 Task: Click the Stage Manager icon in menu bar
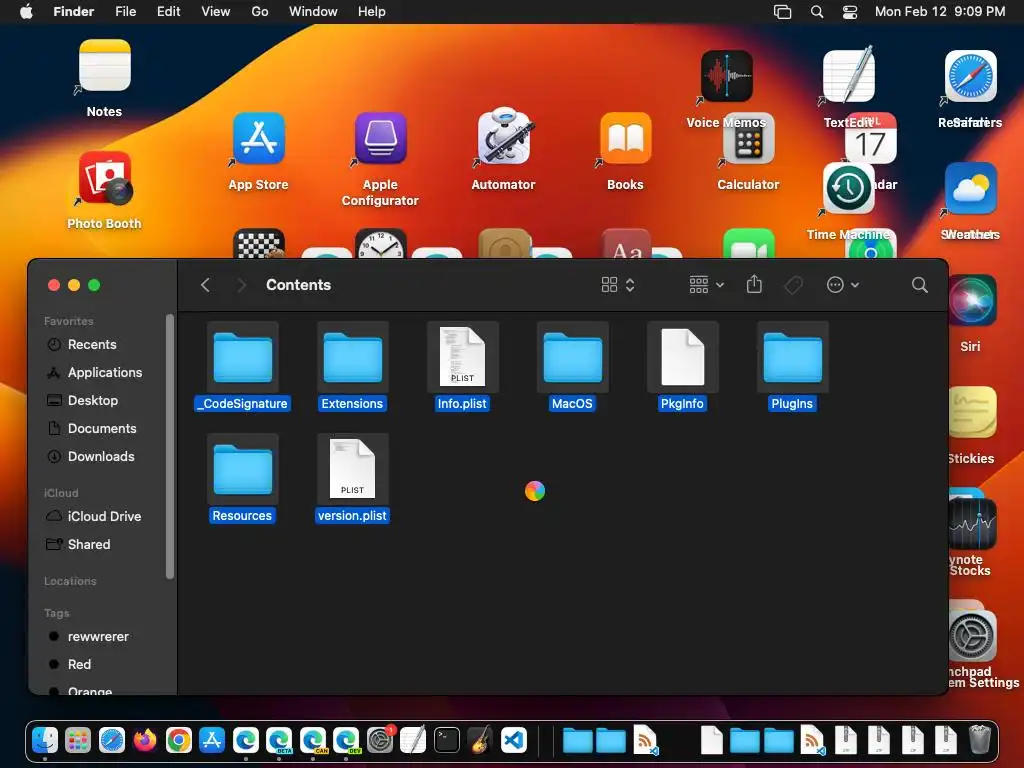tap(782, 12)
